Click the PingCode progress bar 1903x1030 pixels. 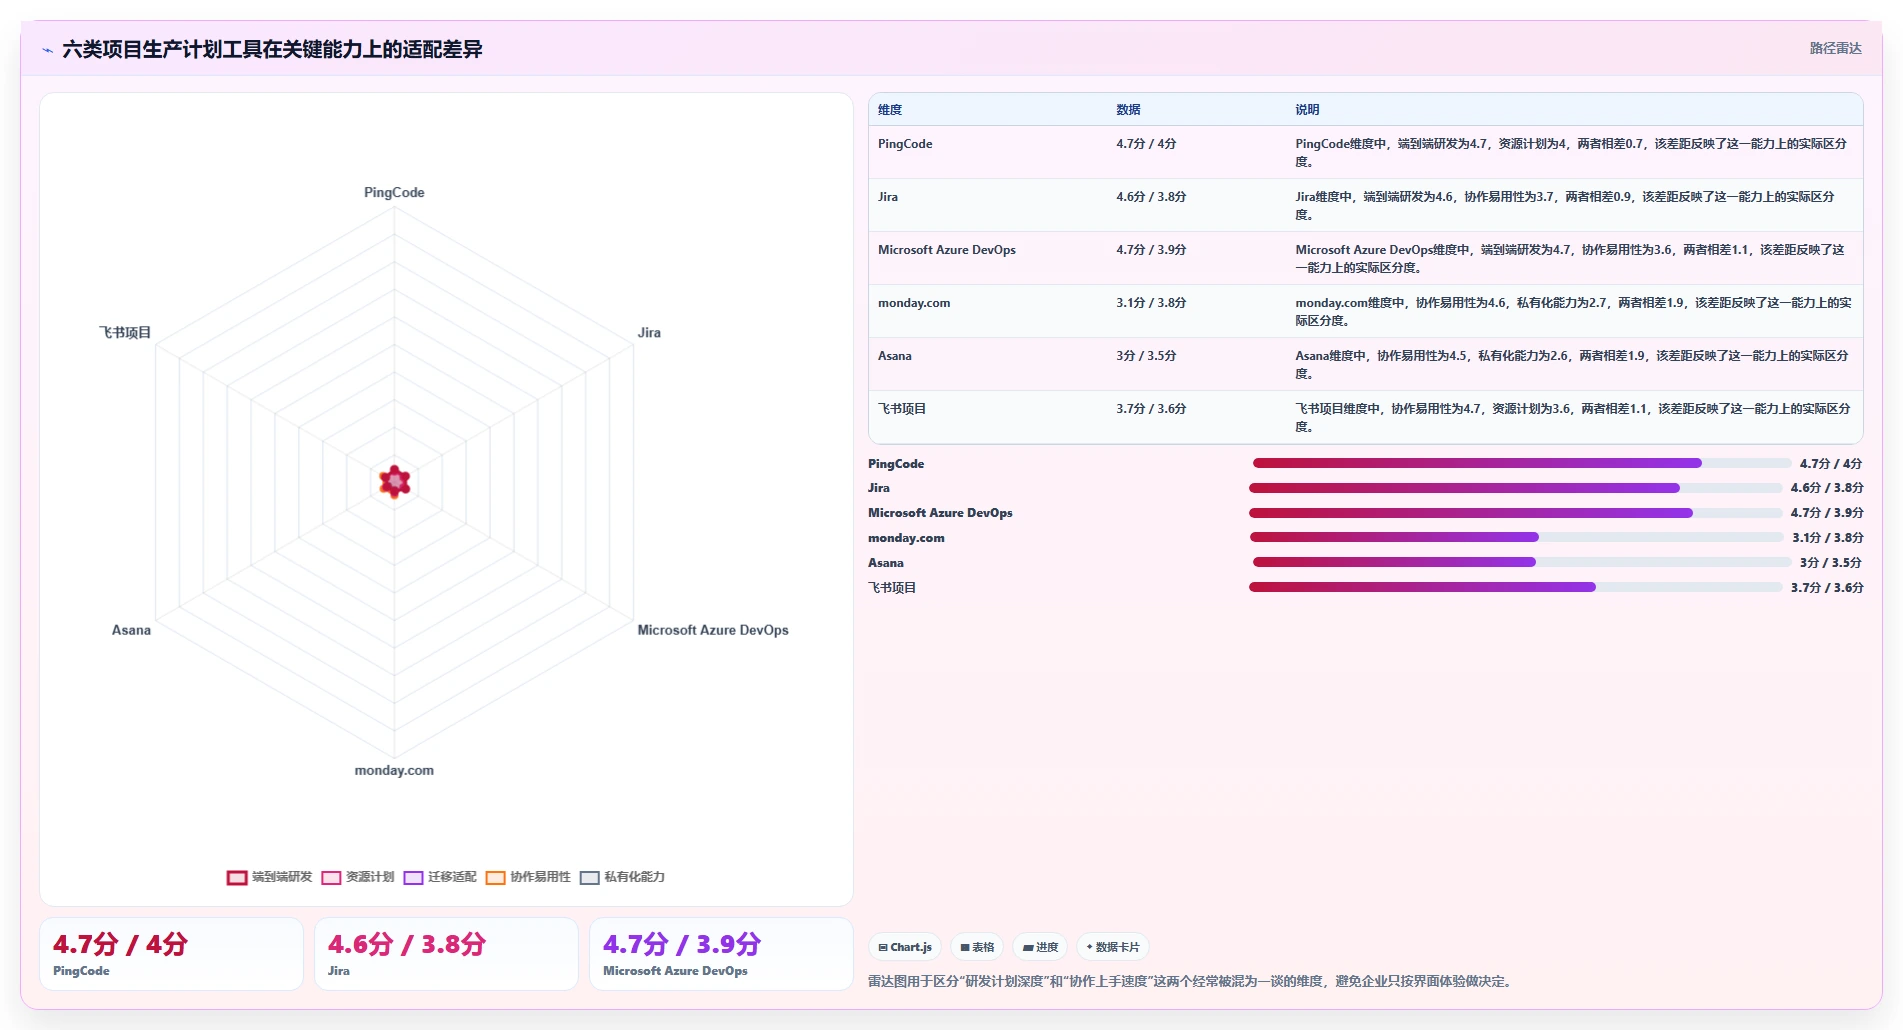1521,463
